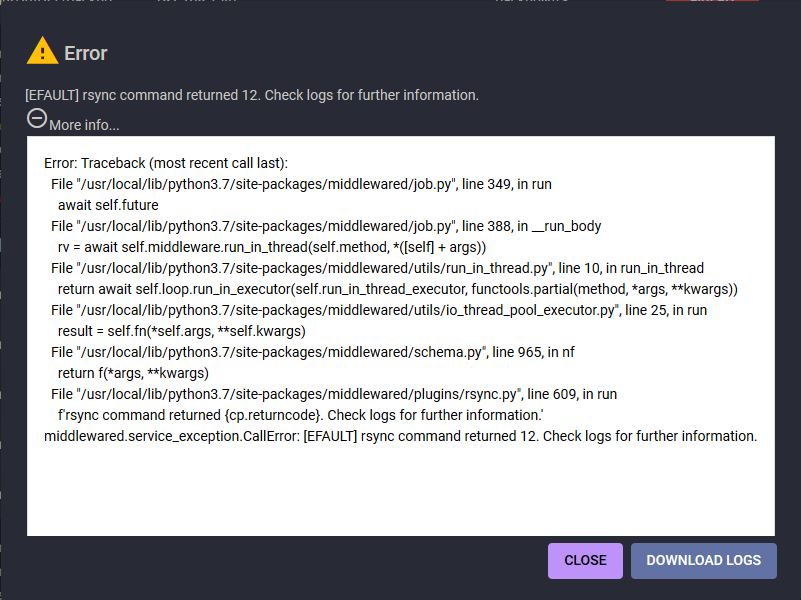Click the "return f(*args, **kwargs)" line
Screen dimensions: 801x600
tap(133, 373)
